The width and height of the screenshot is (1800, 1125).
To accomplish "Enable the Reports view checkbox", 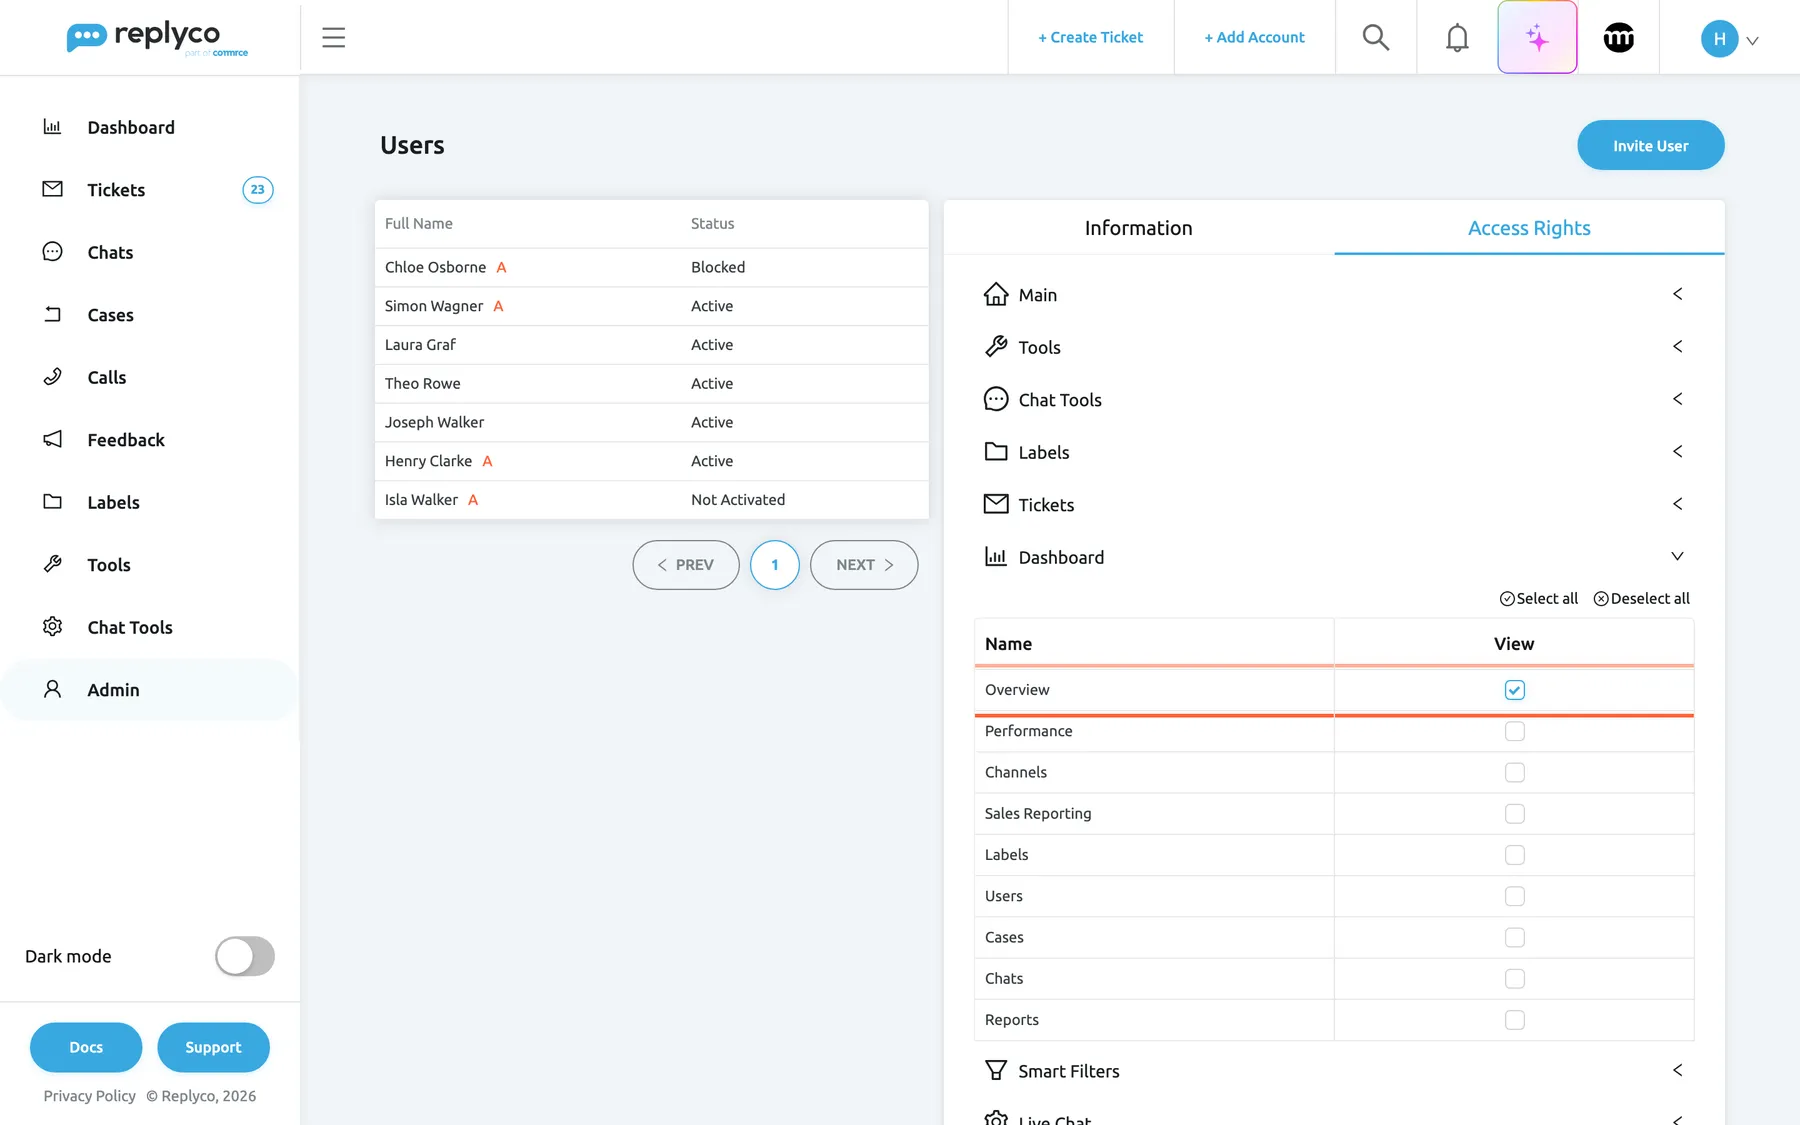I will (x=1514, y=1020).
